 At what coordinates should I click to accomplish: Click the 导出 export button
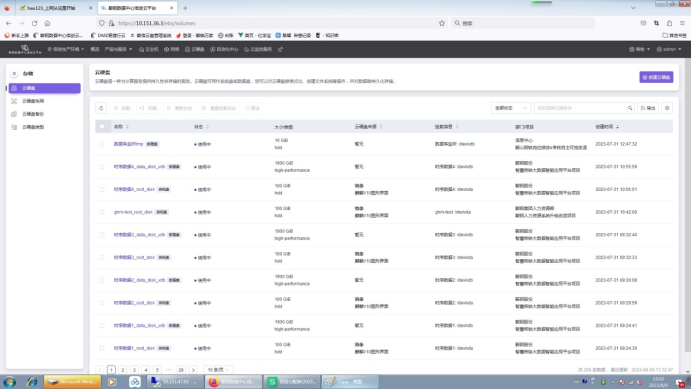coord(648,108)
